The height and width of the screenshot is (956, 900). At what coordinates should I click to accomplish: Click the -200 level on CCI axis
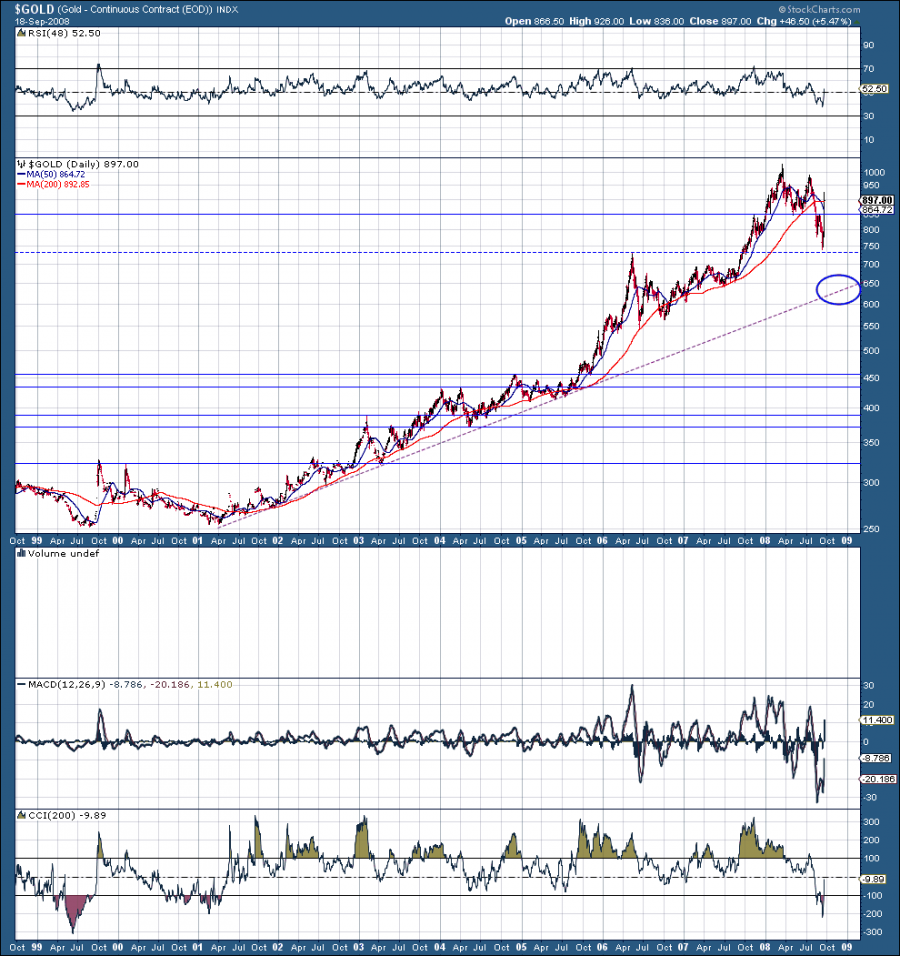873,914
